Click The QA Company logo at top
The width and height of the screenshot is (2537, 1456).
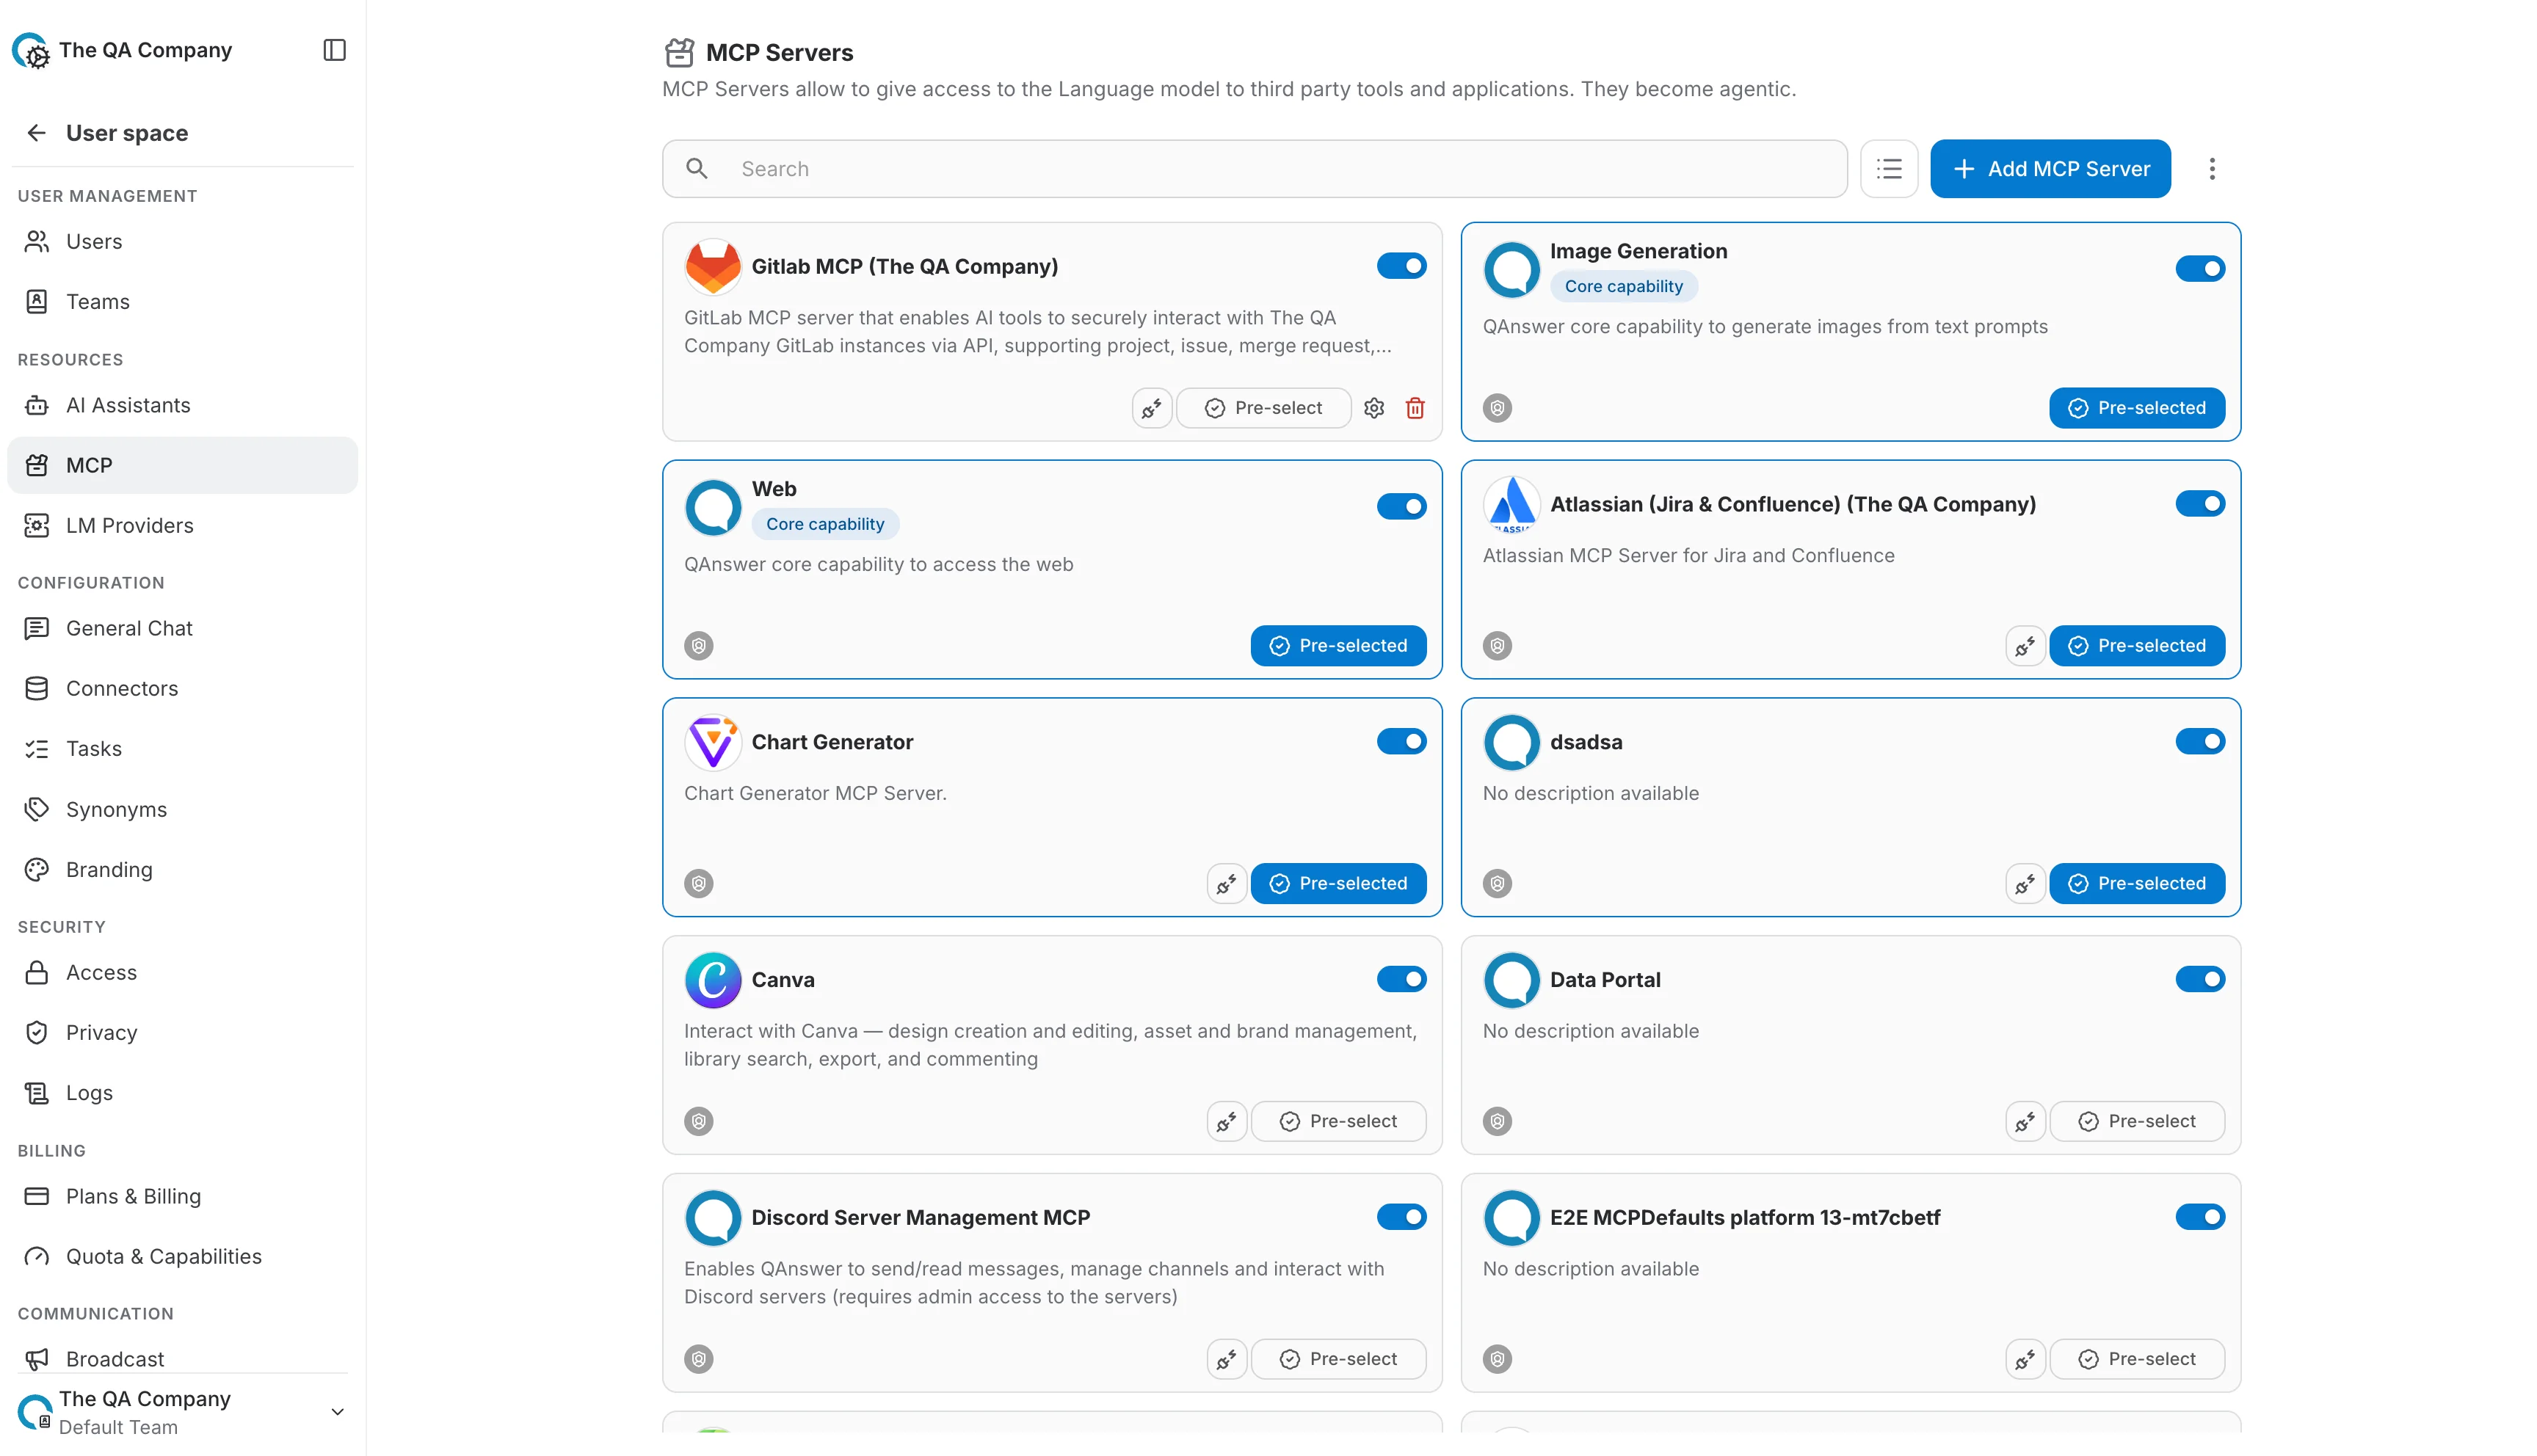coord(30,50)
